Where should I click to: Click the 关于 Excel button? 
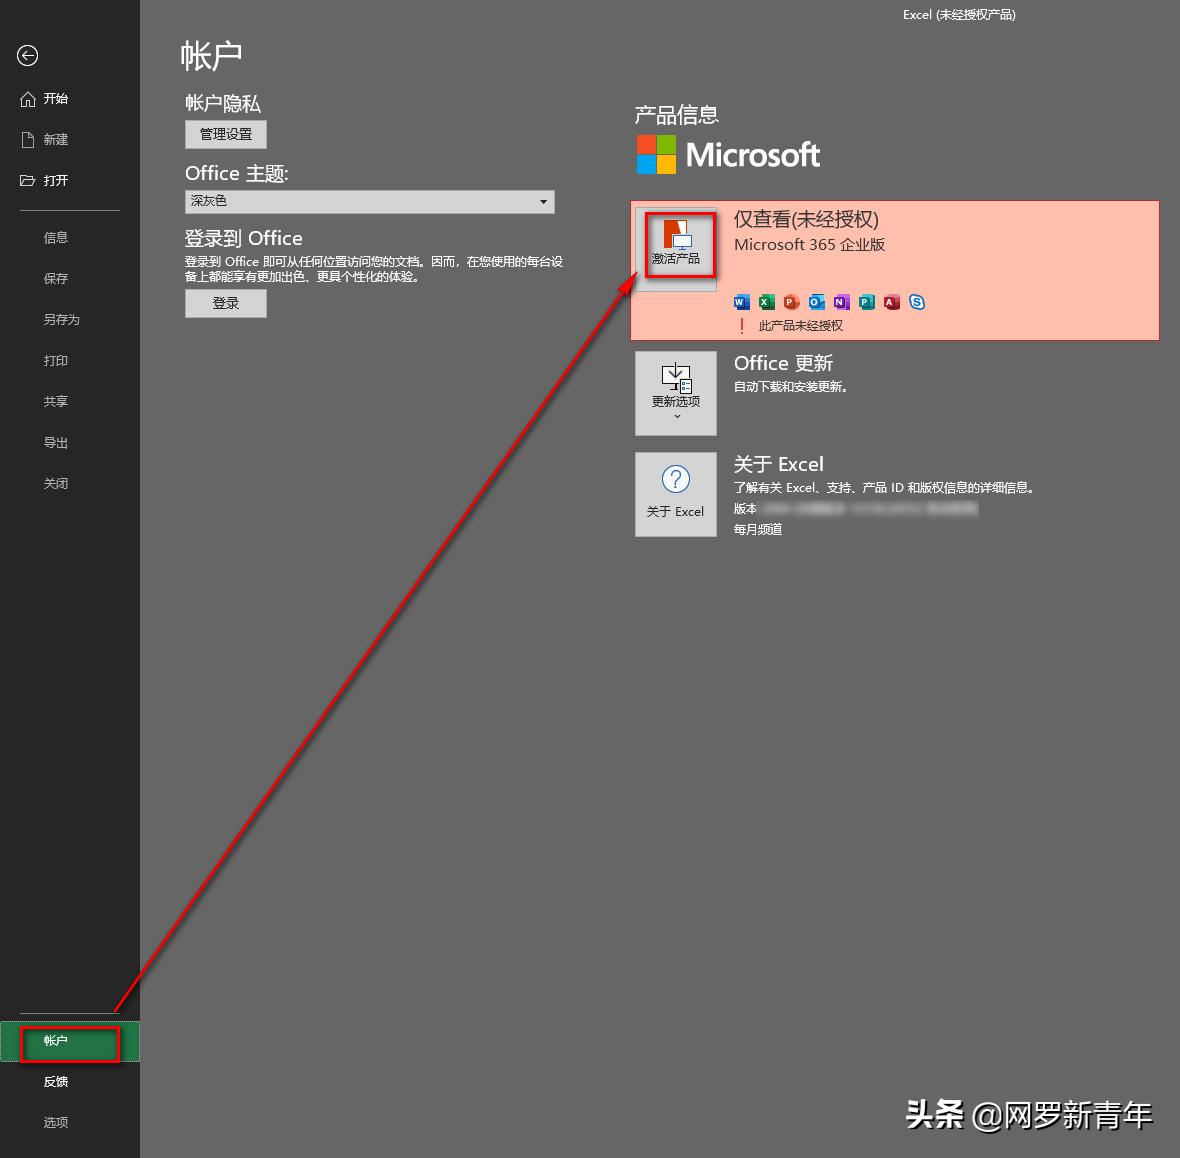pyautogui.click(x=675, y=494)
